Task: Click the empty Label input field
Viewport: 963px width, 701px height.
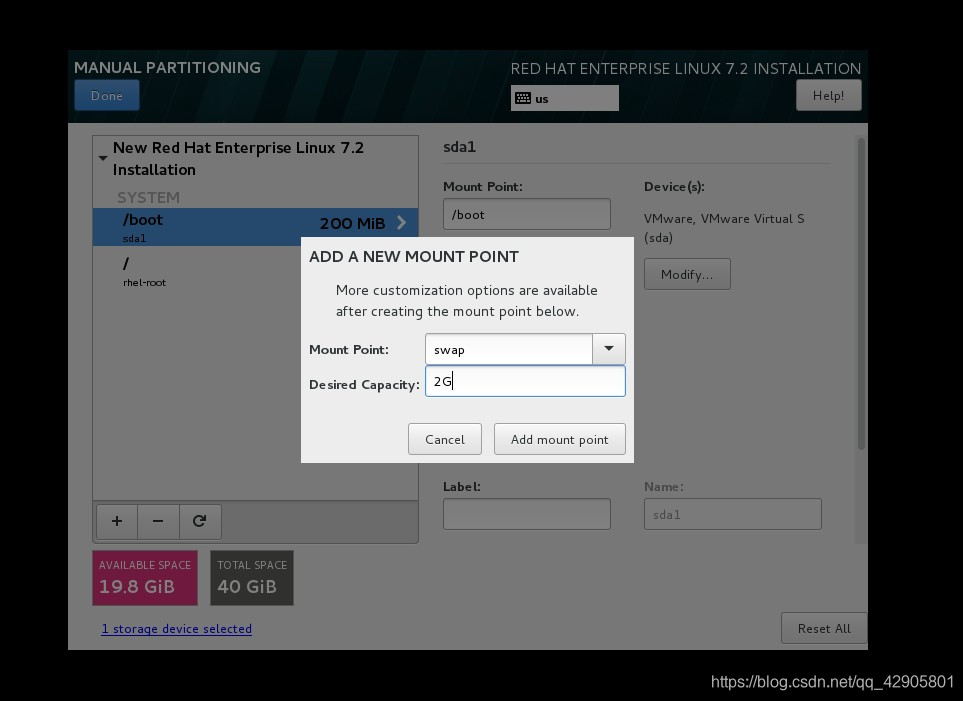Action: pos(527,514)
